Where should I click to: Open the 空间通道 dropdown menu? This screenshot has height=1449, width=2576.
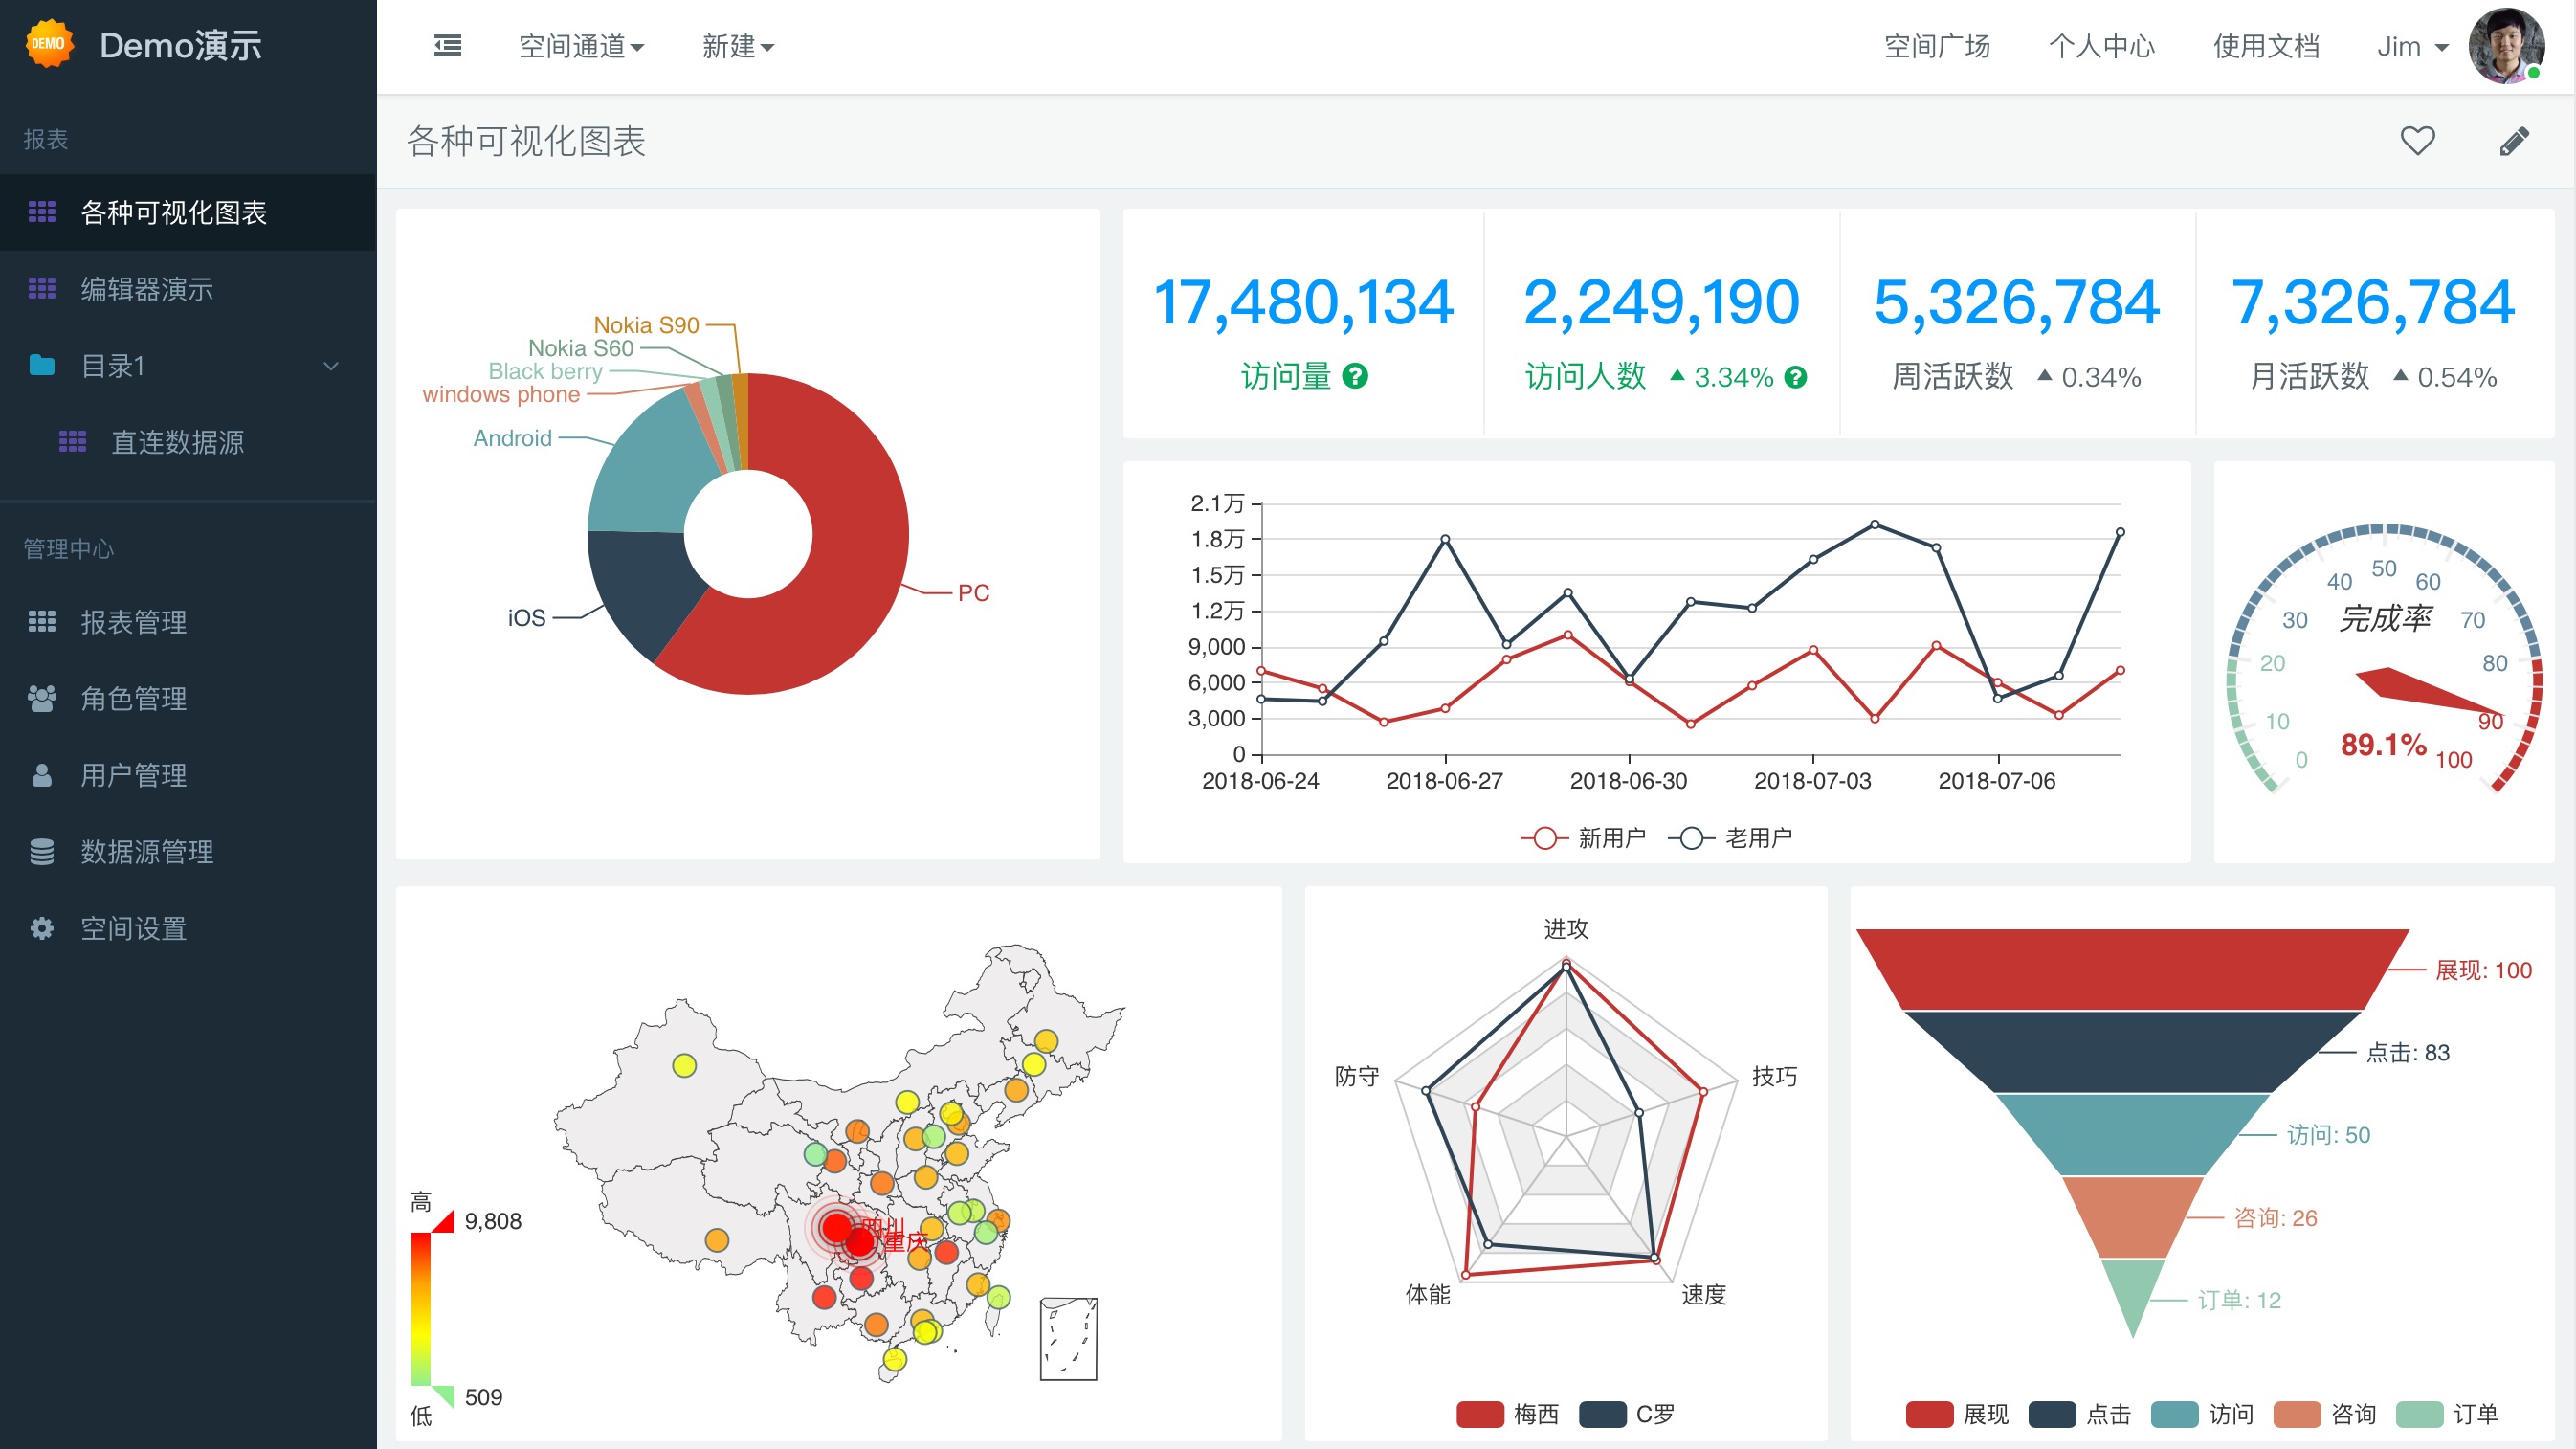[x=581, y=46]
